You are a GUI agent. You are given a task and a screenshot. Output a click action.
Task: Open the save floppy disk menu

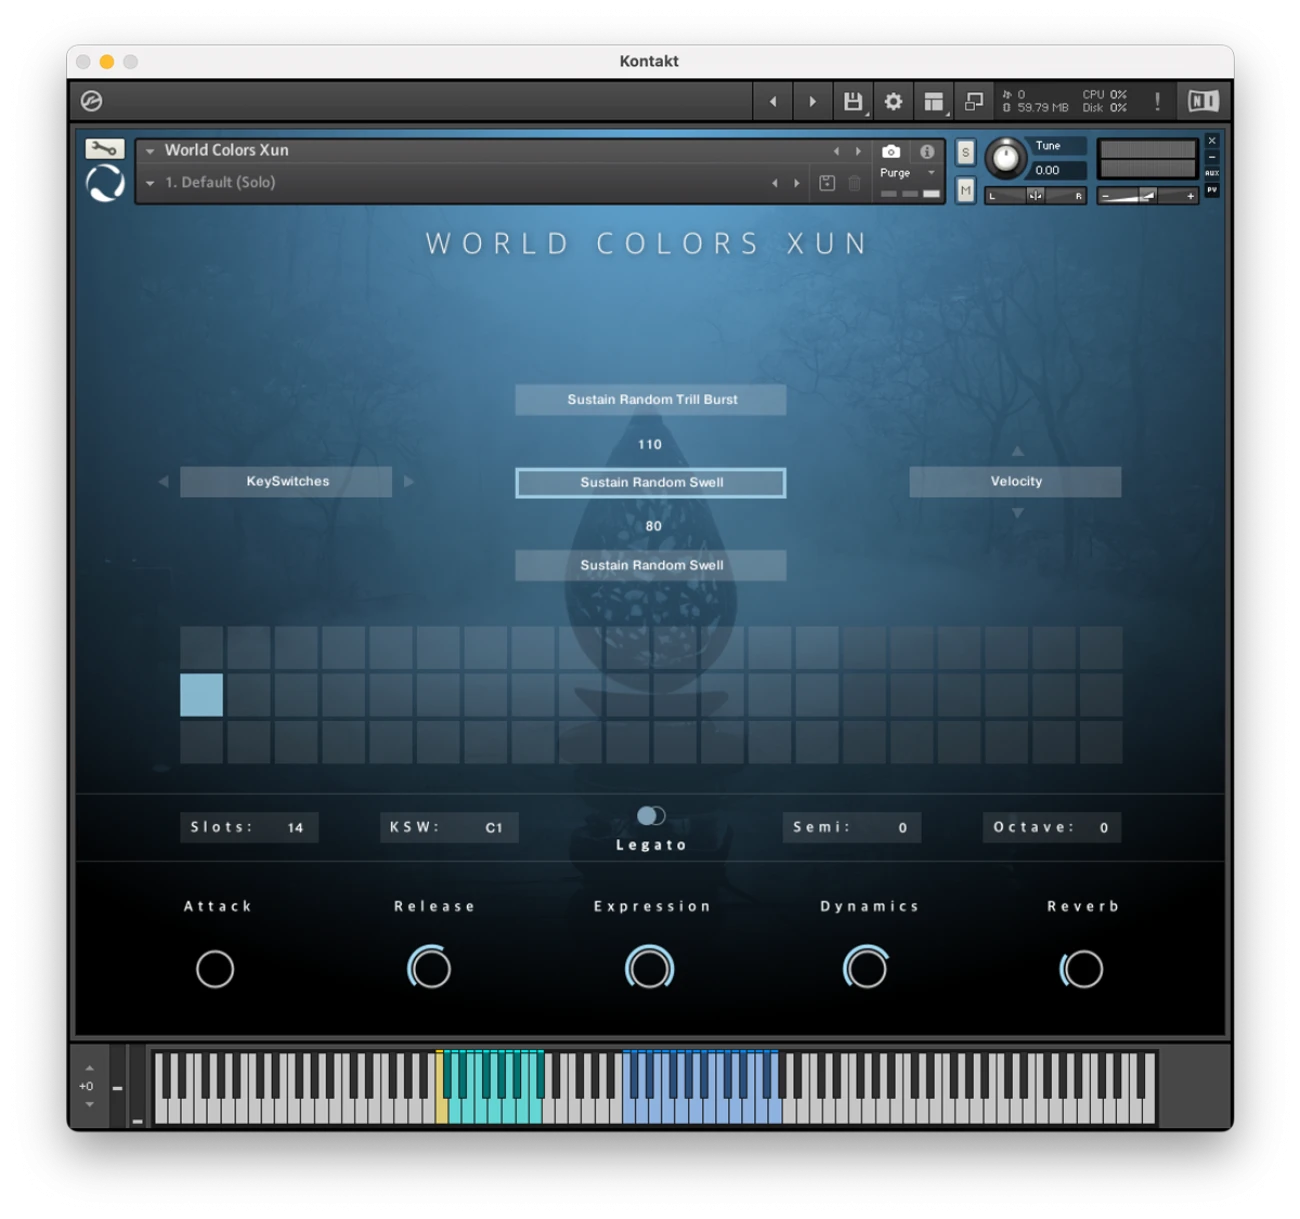click(853, 101)
